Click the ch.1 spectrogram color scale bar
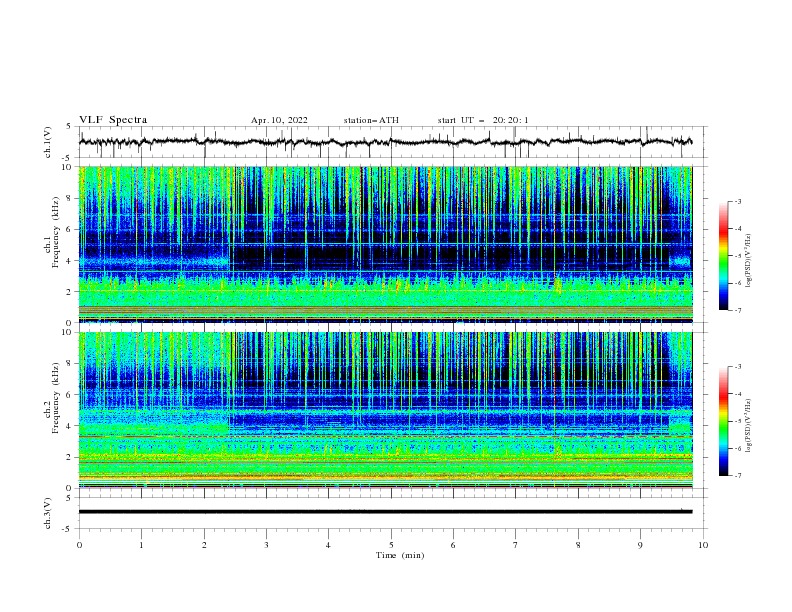 point(723,256)
